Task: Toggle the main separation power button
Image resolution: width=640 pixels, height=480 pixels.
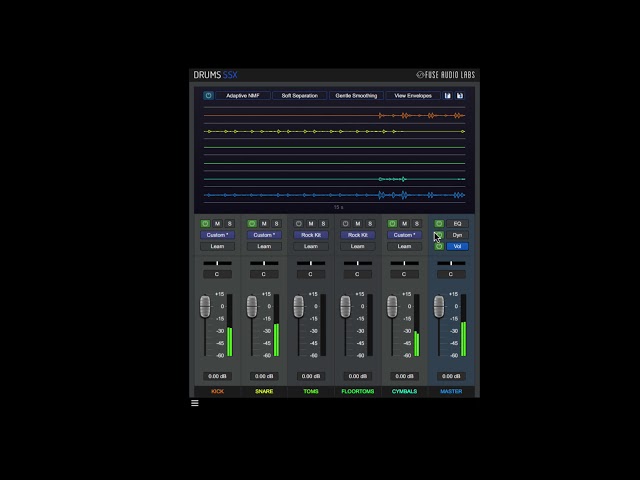Action: tap(209, 96)
